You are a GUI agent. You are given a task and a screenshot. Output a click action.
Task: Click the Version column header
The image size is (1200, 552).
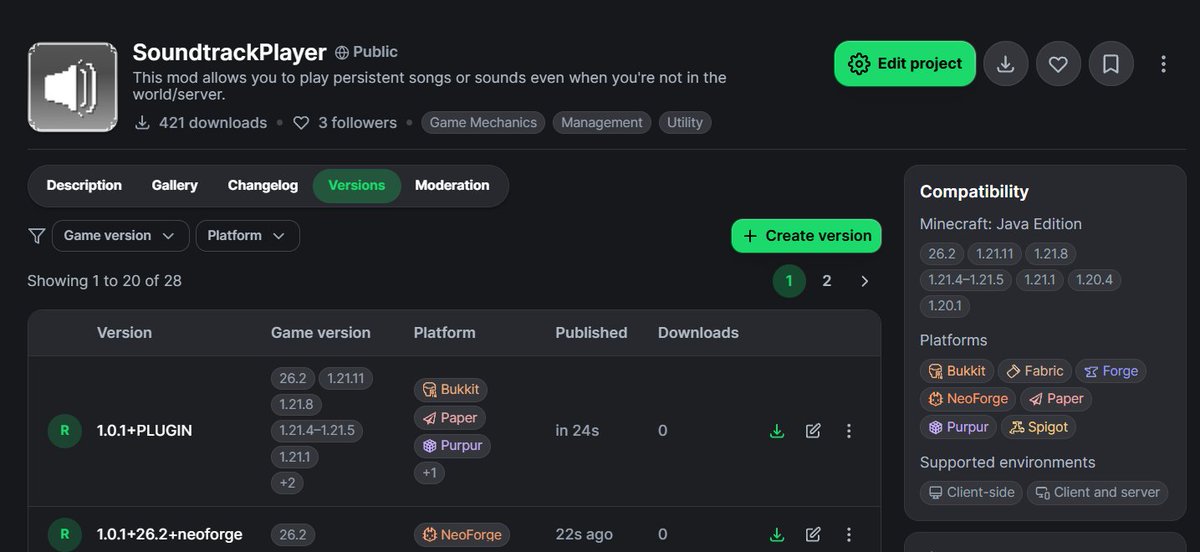point(124,333)
